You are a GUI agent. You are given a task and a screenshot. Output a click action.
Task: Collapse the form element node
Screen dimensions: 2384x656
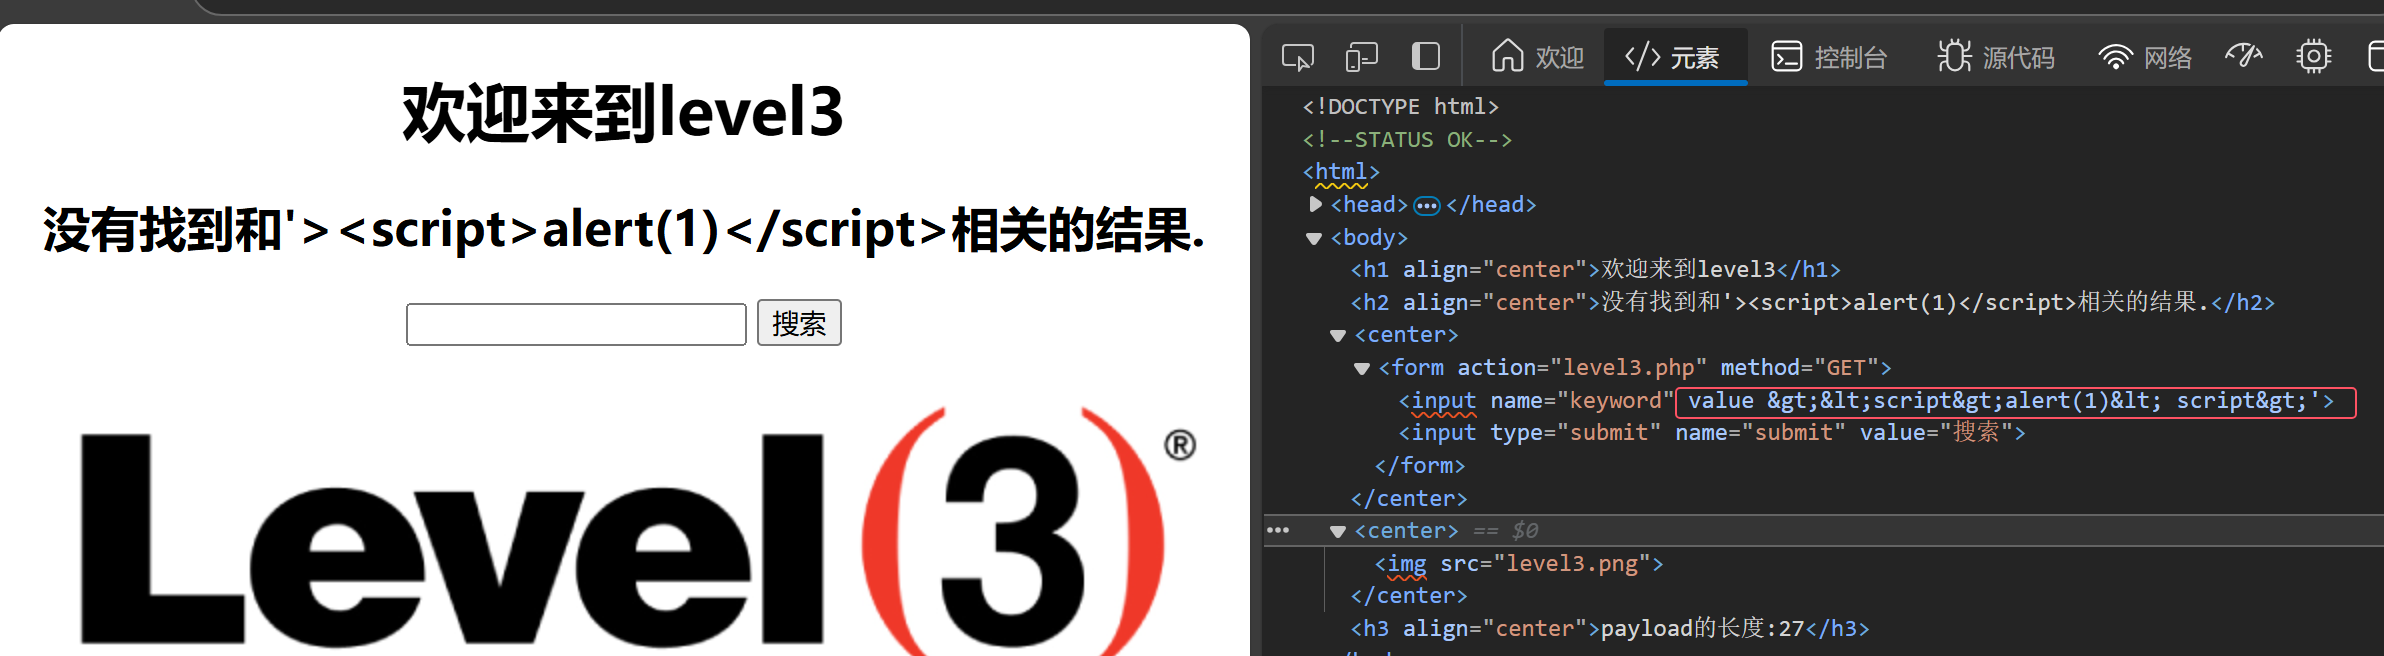pyautogui.click(x=1362, y=368)
